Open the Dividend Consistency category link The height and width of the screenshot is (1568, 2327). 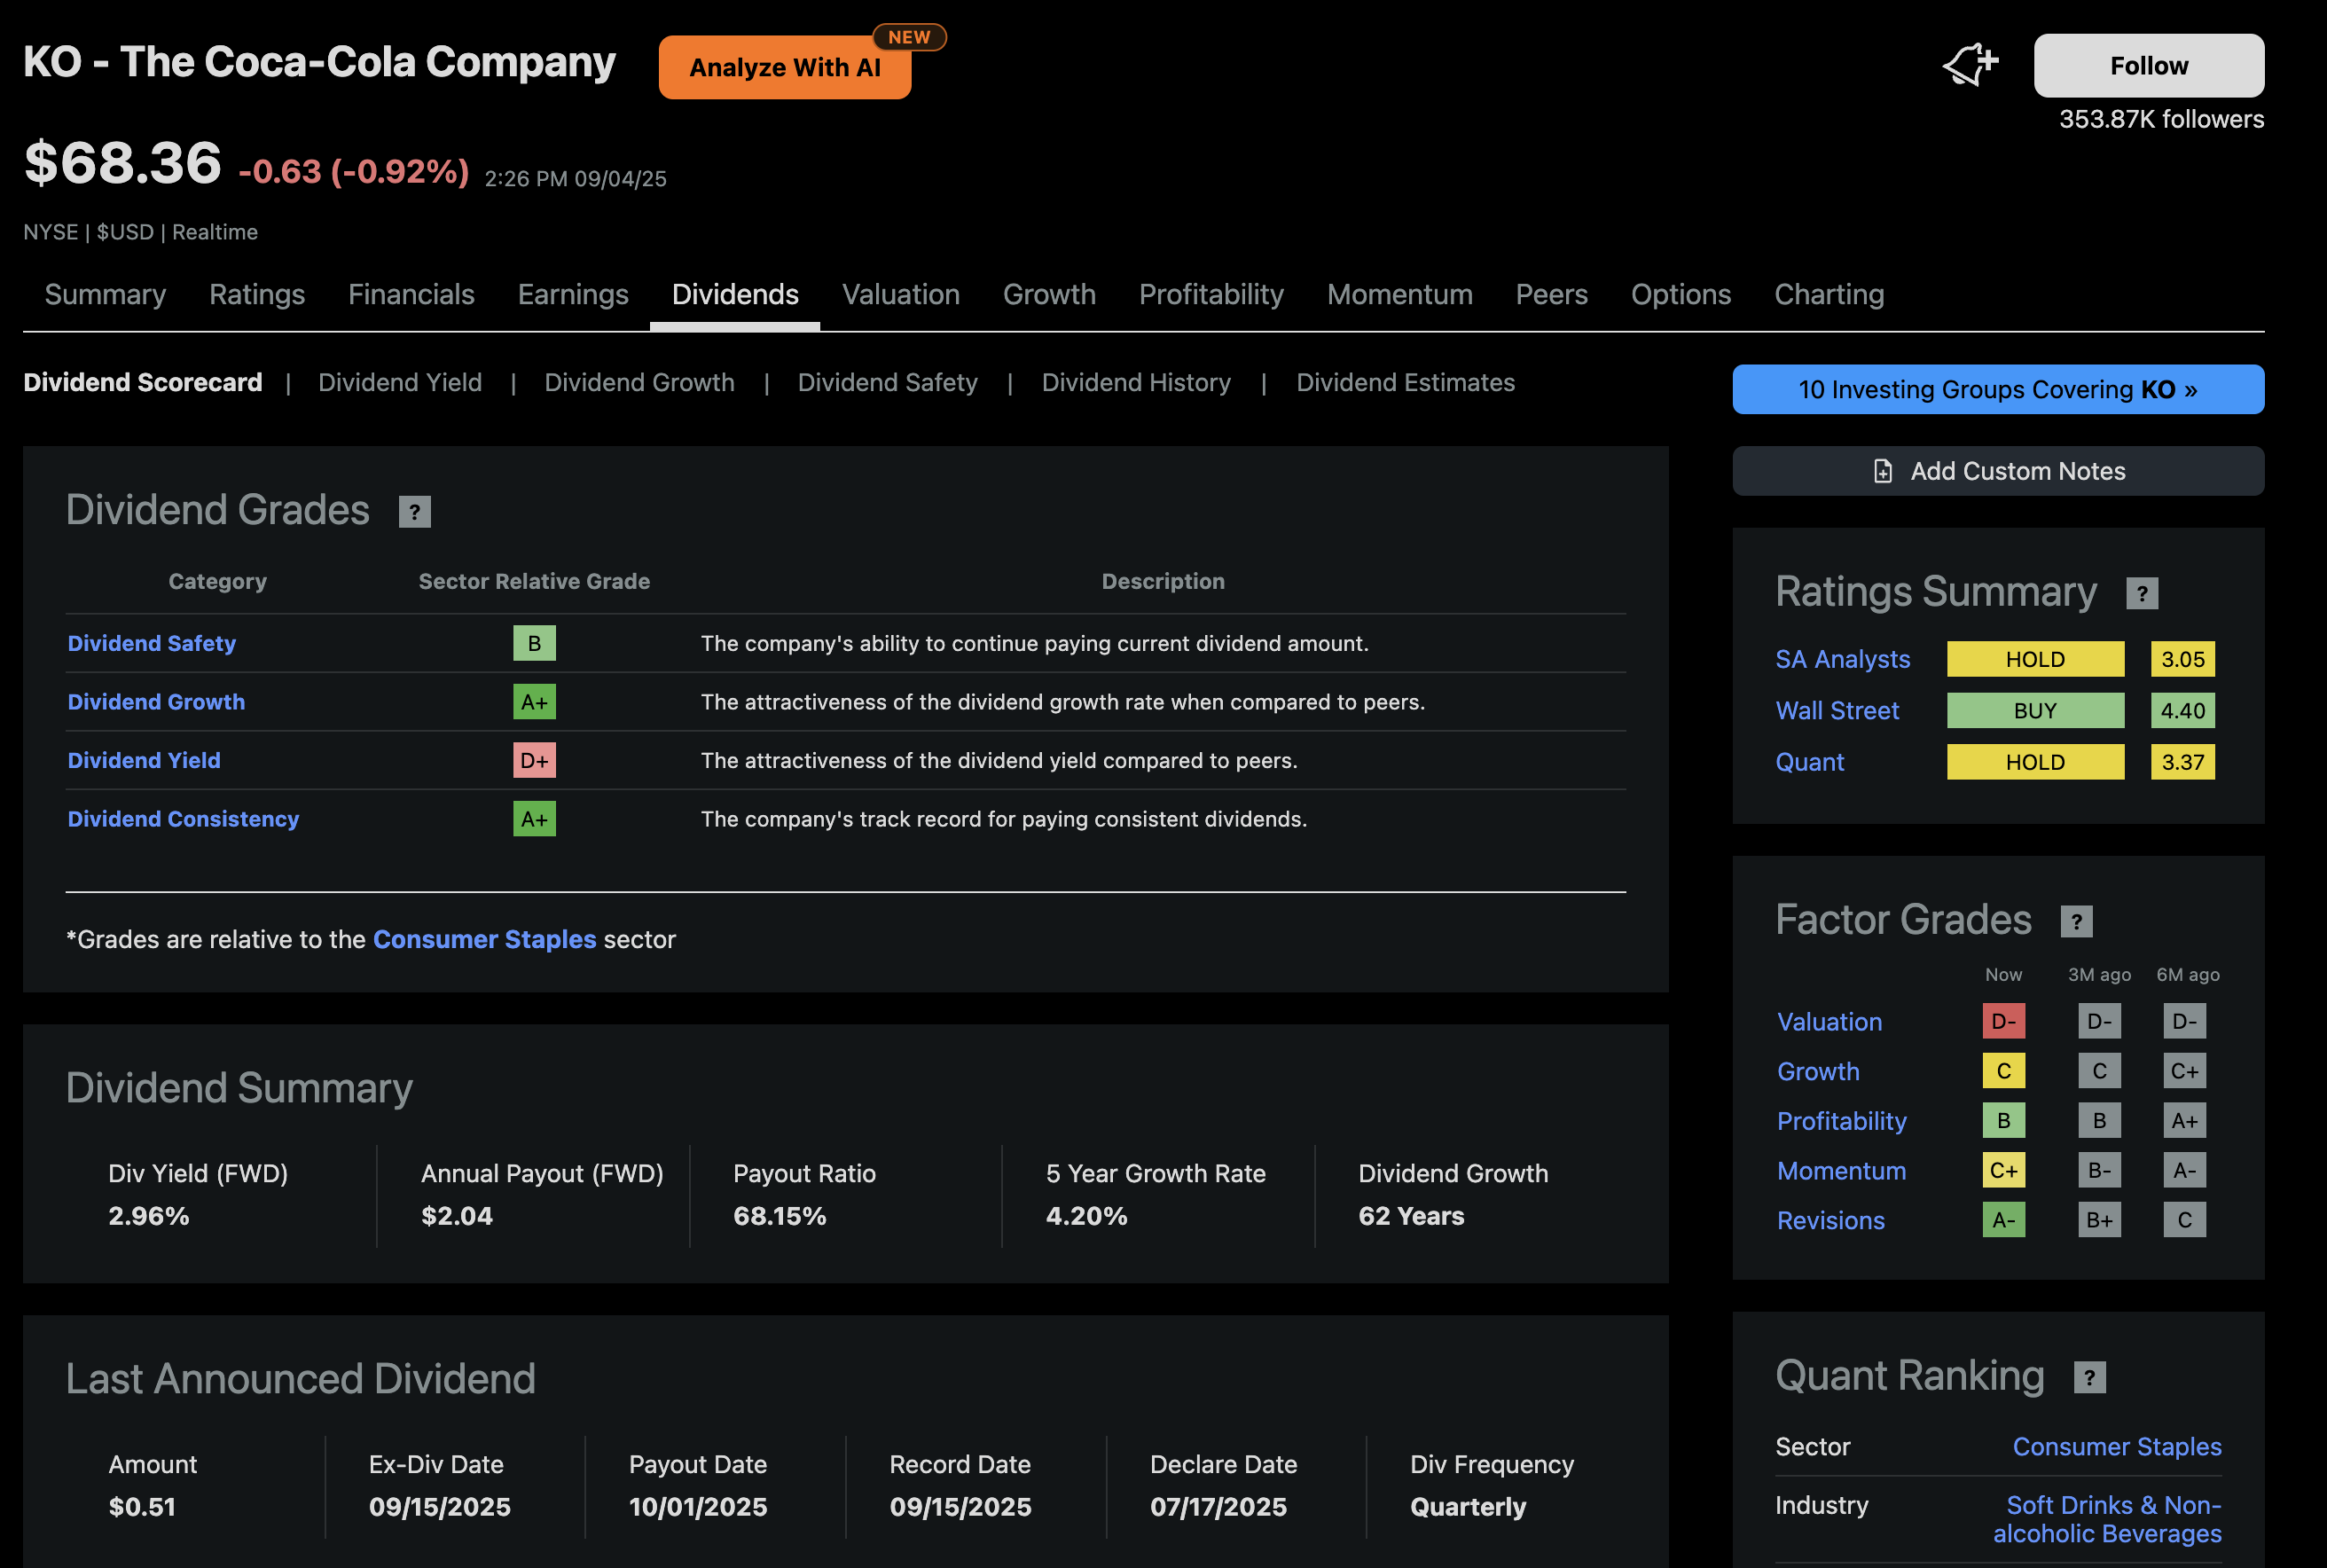[x=183, y=819]
